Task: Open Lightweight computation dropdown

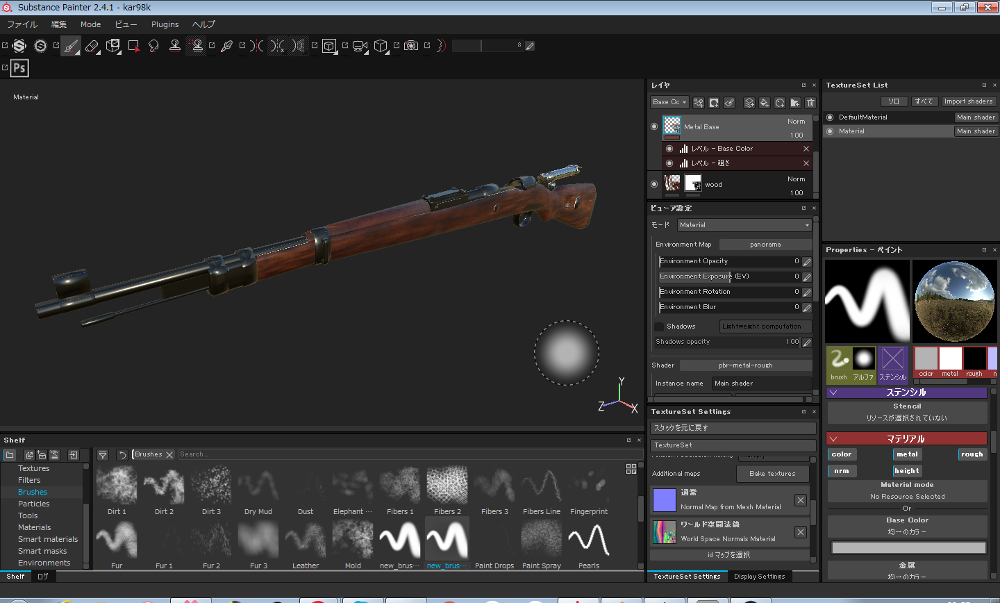Action: pos(765,326)
